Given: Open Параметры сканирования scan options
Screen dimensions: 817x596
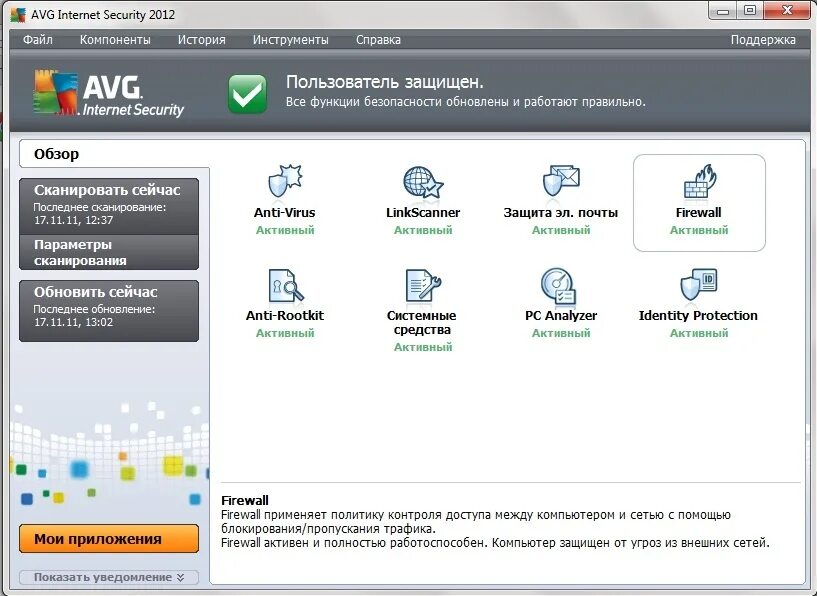Looking at the screenshot, I should tap(109, 252).
